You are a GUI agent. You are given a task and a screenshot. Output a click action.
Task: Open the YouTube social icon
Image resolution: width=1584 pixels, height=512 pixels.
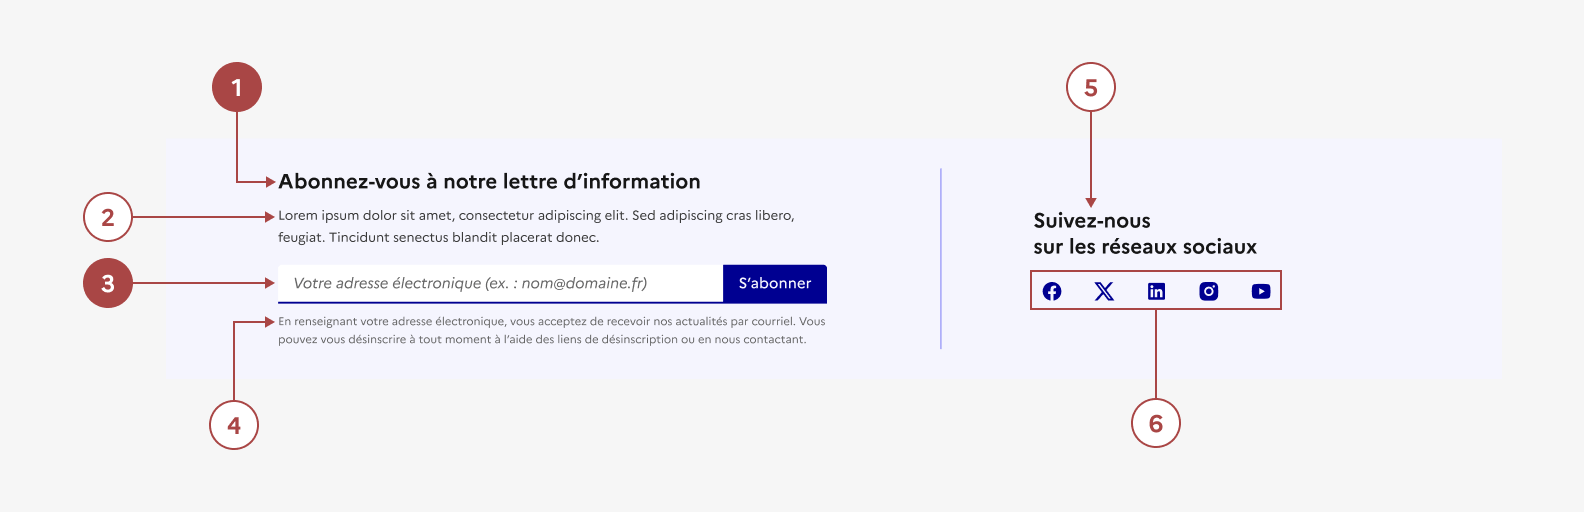1261,291
